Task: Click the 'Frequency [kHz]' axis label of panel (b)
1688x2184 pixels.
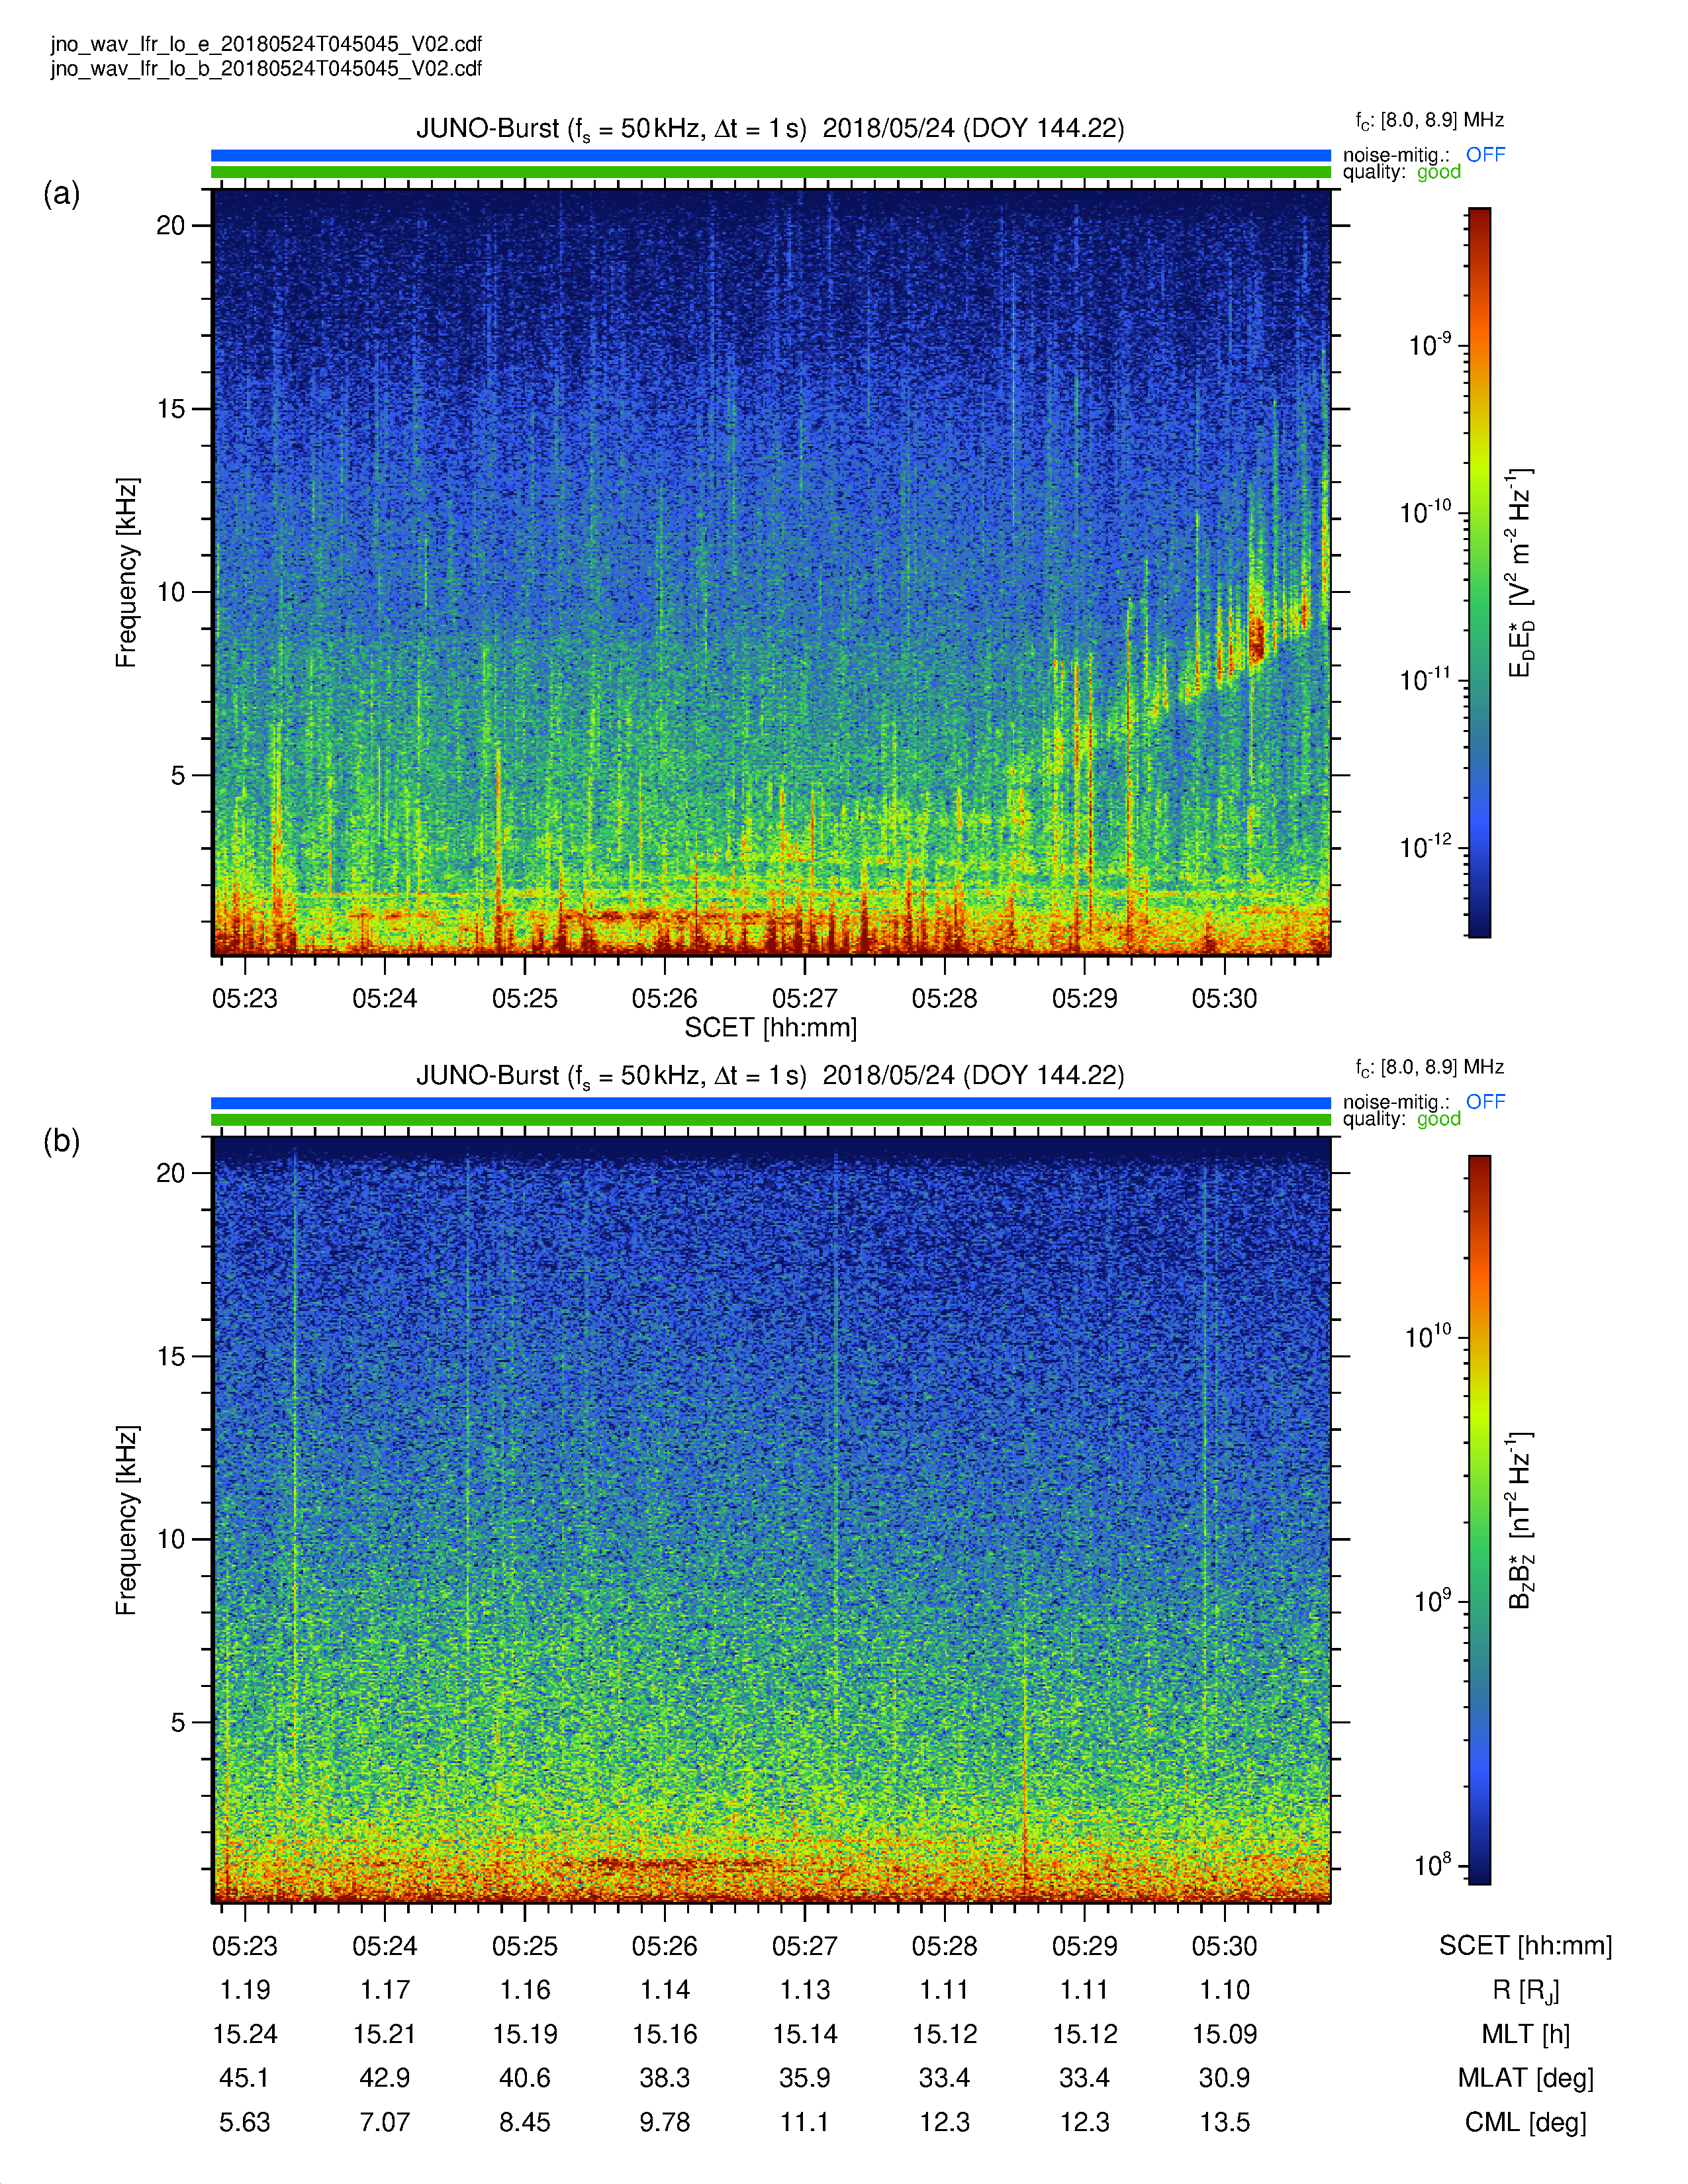Action: (x=125, y=1520)
